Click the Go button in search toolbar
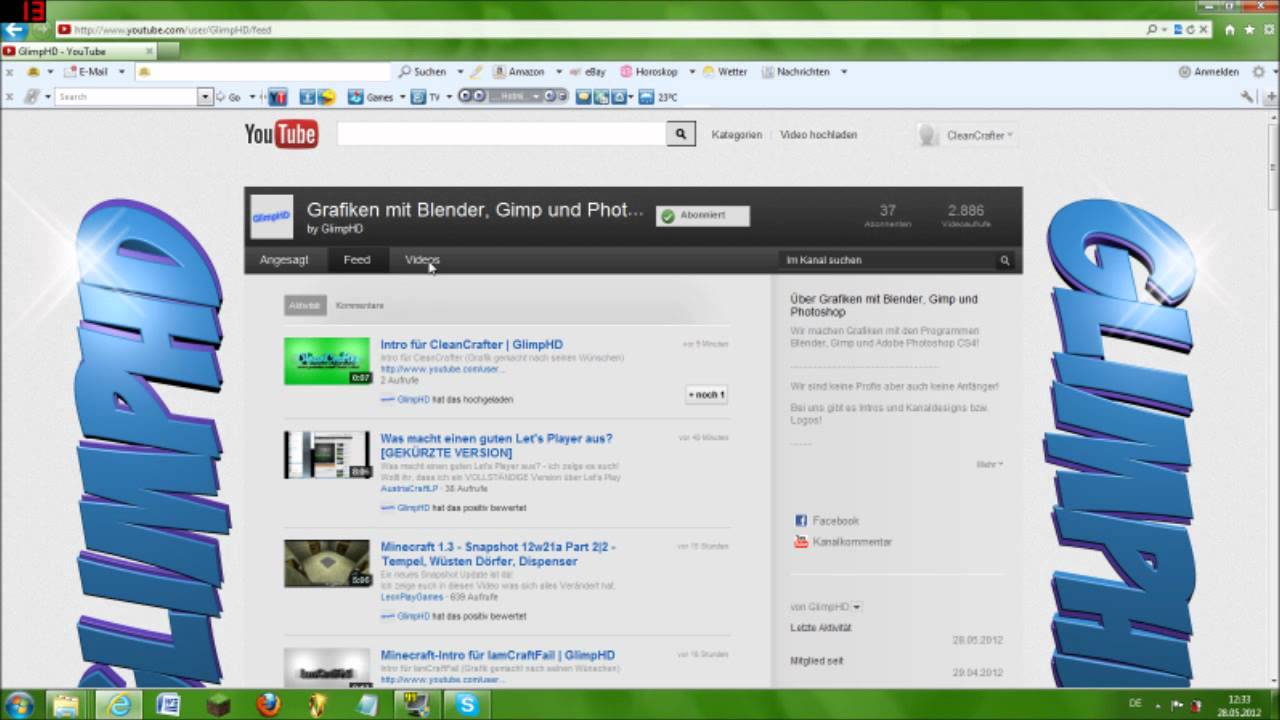 point(230,97)
